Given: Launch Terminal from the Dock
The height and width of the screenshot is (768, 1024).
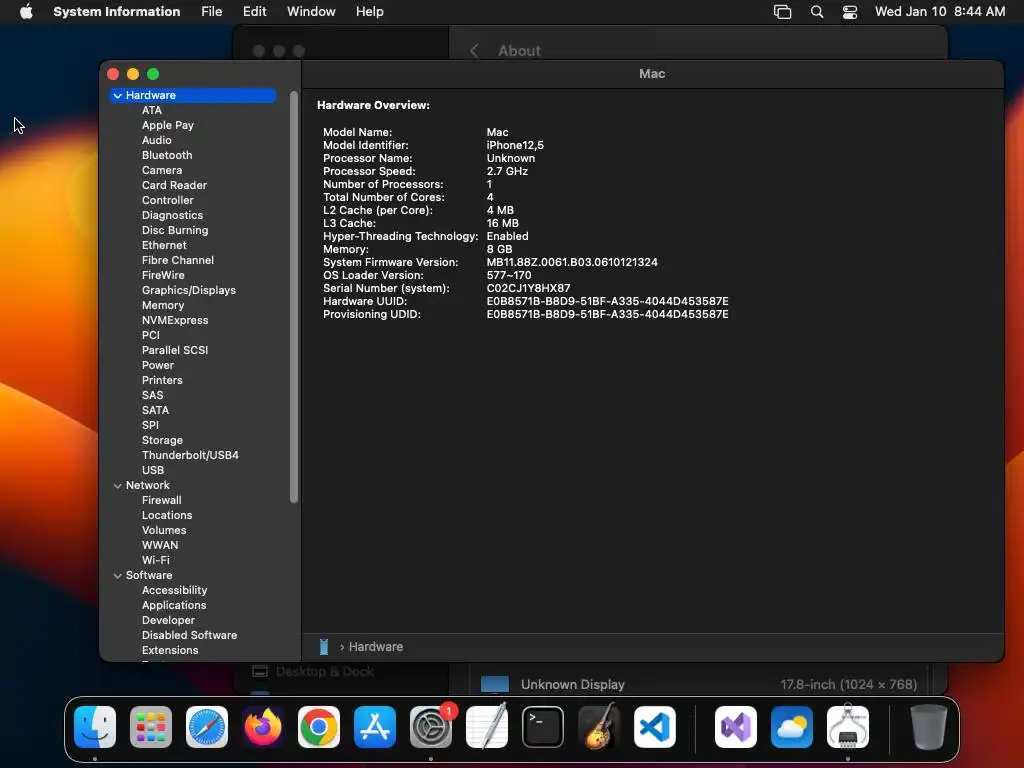Looking at the screenshot, I should click(x=543, y=727).
